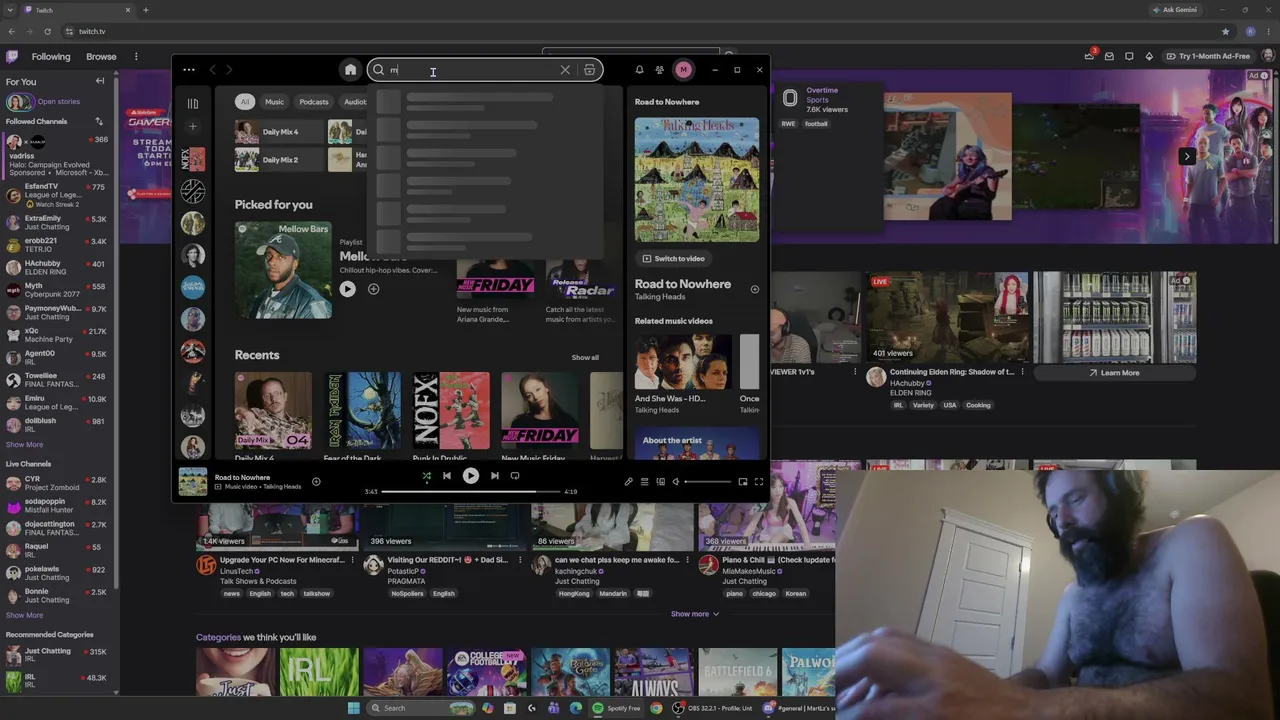Open OBS in the taskbar
The height and width of the screenshot is (720, 1280).
[x=714, y=708]
